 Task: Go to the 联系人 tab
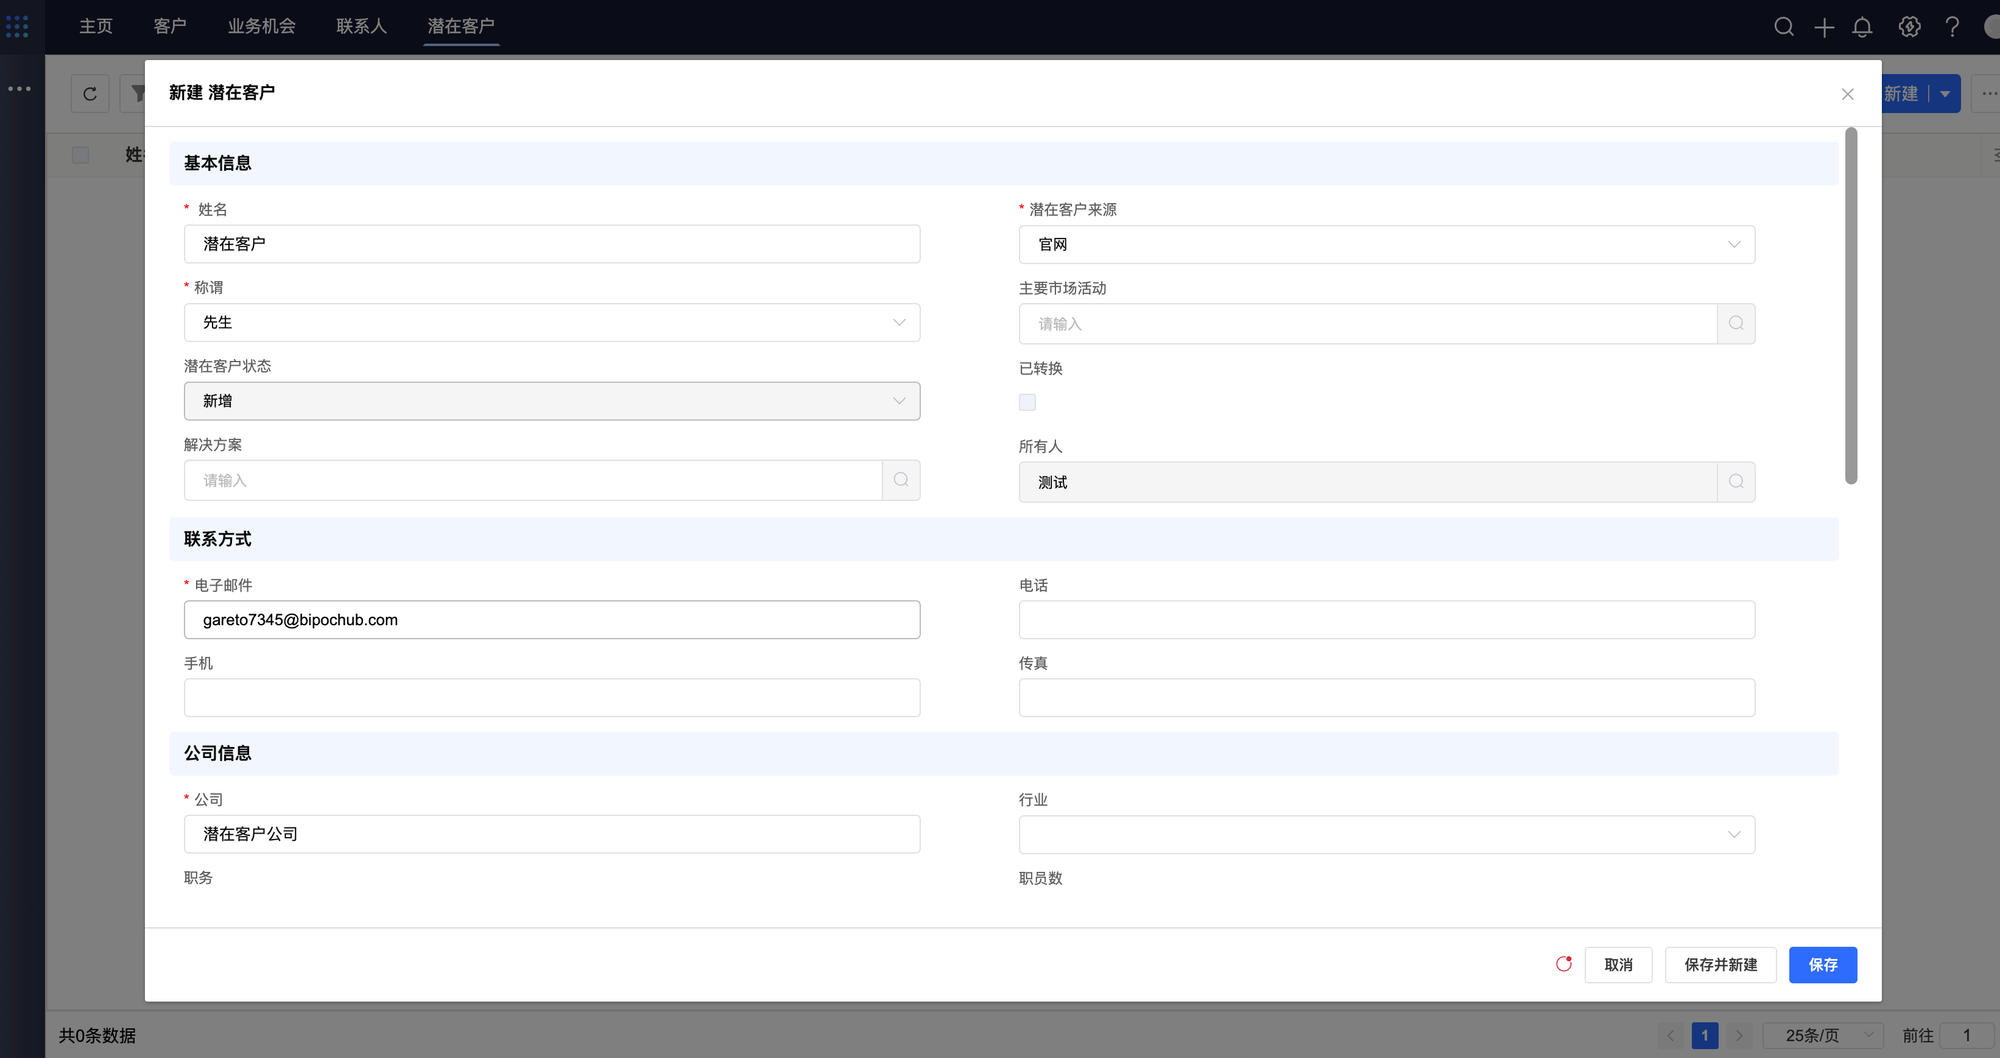[x=361, y=26]
